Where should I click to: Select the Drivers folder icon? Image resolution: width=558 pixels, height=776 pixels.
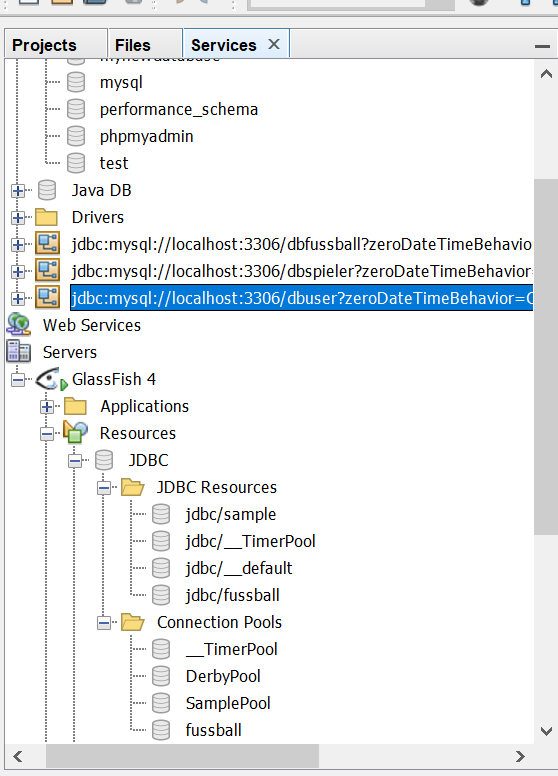coord(47,217)
